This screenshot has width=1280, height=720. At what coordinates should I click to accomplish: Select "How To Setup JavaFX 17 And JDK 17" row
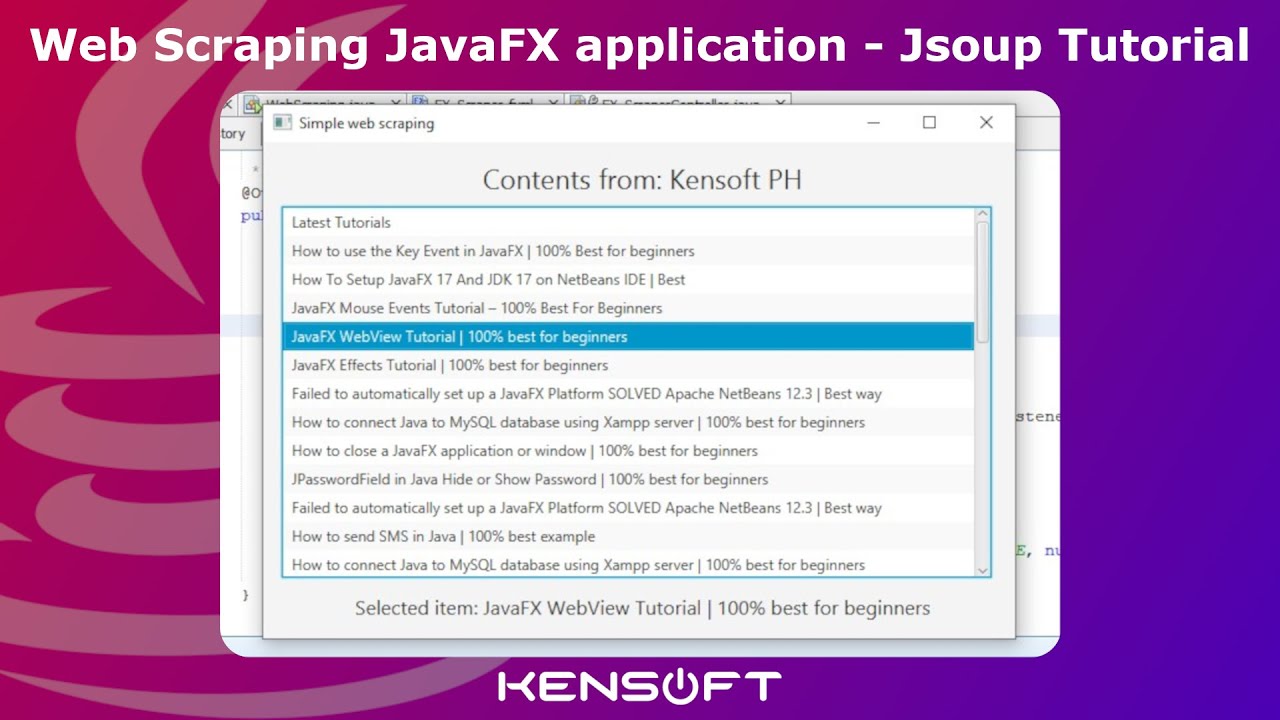coord(628,279)
